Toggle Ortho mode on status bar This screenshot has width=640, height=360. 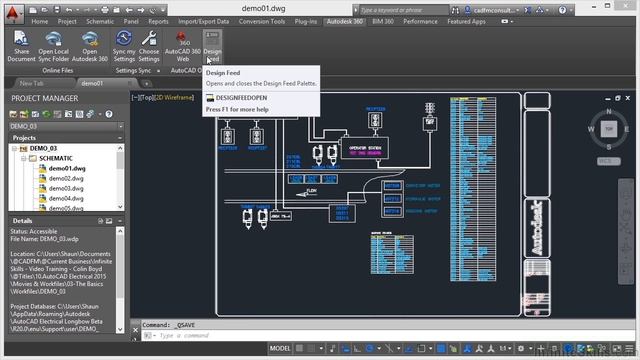tap(357, 349)
